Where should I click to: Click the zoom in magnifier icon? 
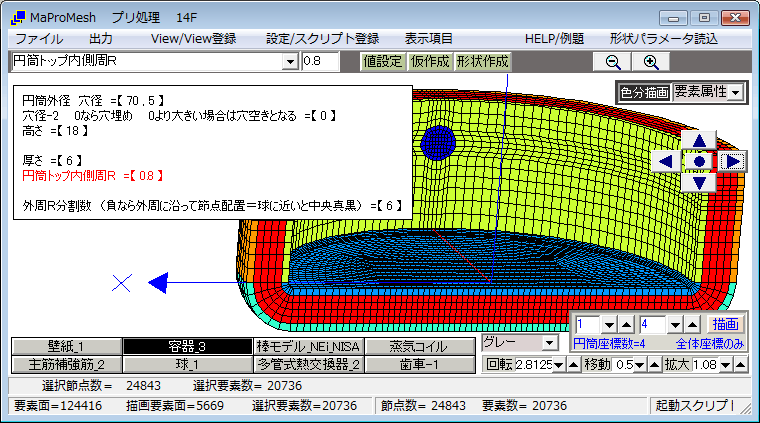point(650,61)
